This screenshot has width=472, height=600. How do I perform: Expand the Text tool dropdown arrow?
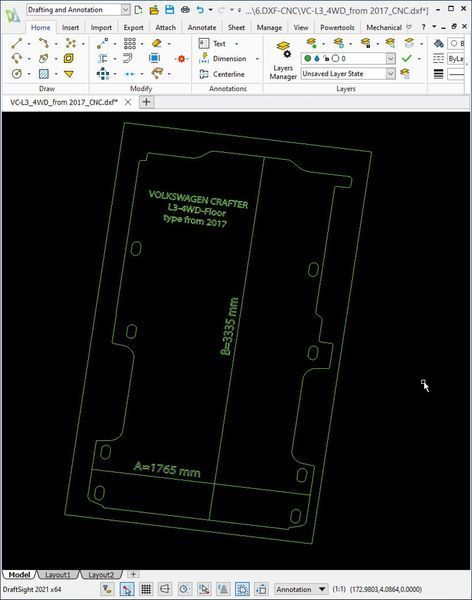point(236,44)
